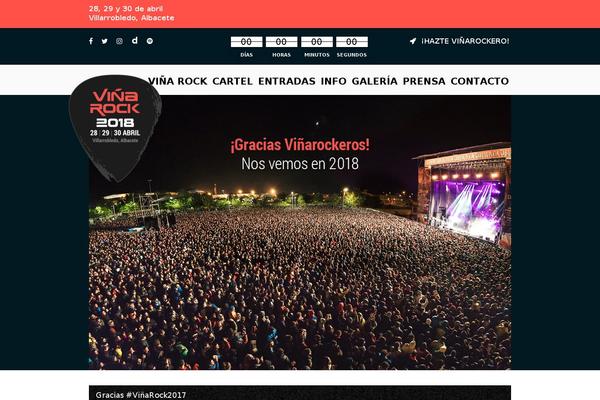Go to the ENTRADAS page
Screen dimensions: 600x400
point(287,81)
